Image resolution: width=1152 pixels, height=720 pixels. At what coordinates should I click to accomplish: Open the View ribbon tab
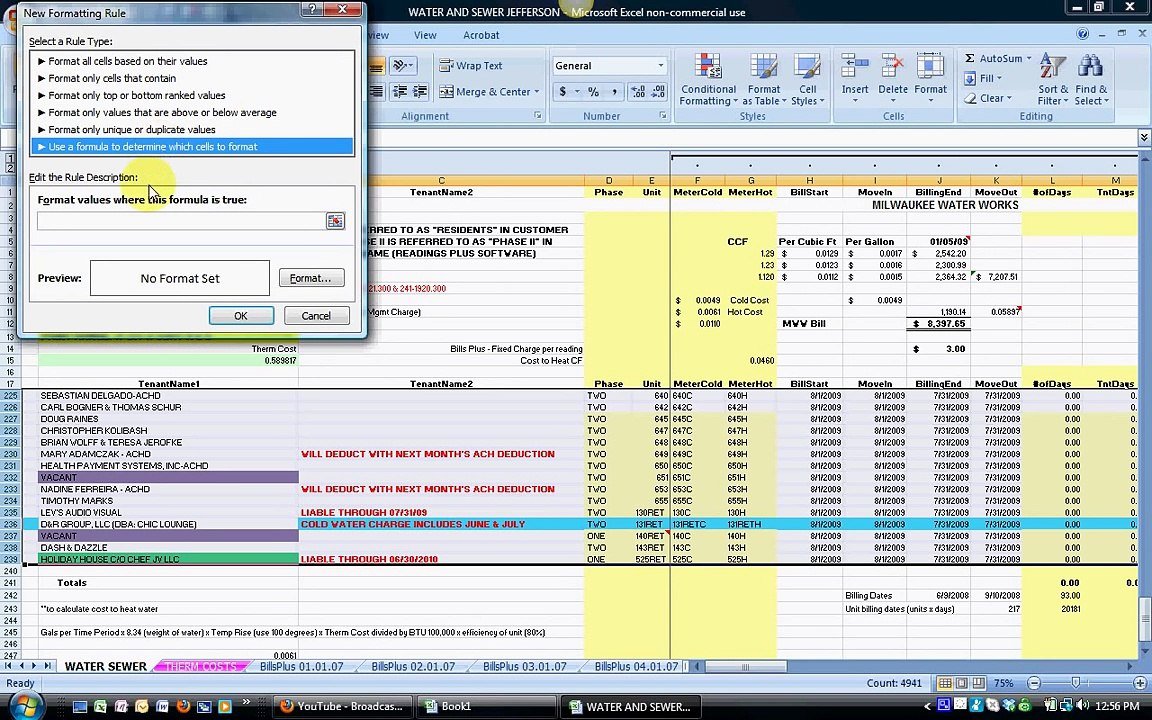pyautogui.click(x=425, y=35)
